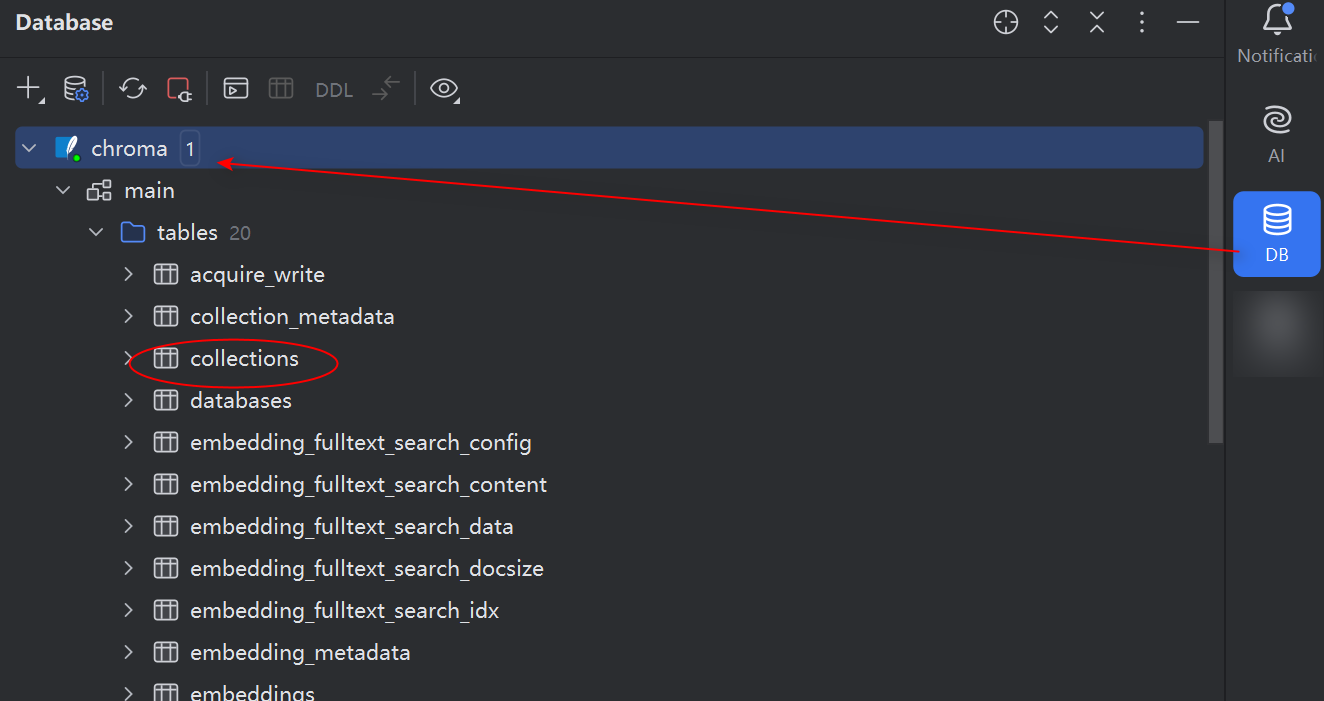Click the DB tool window button
The image size is (1324, 701).
[1277, 234]
